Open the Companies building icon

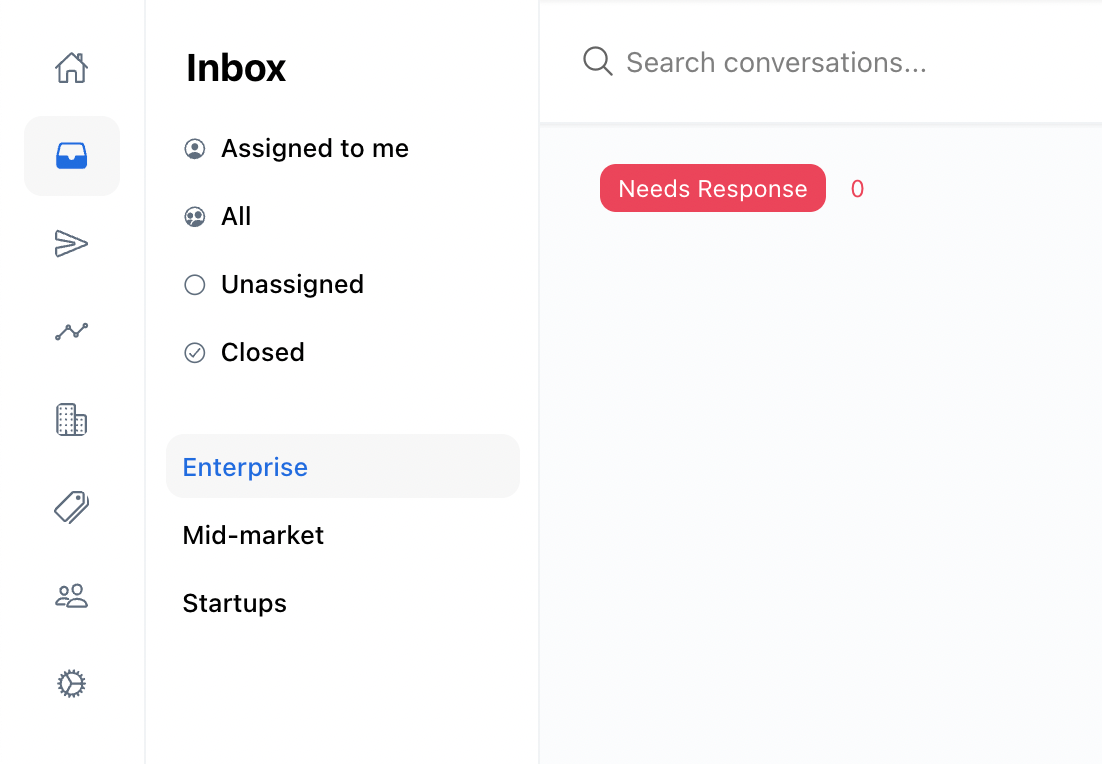coord(72,420)
